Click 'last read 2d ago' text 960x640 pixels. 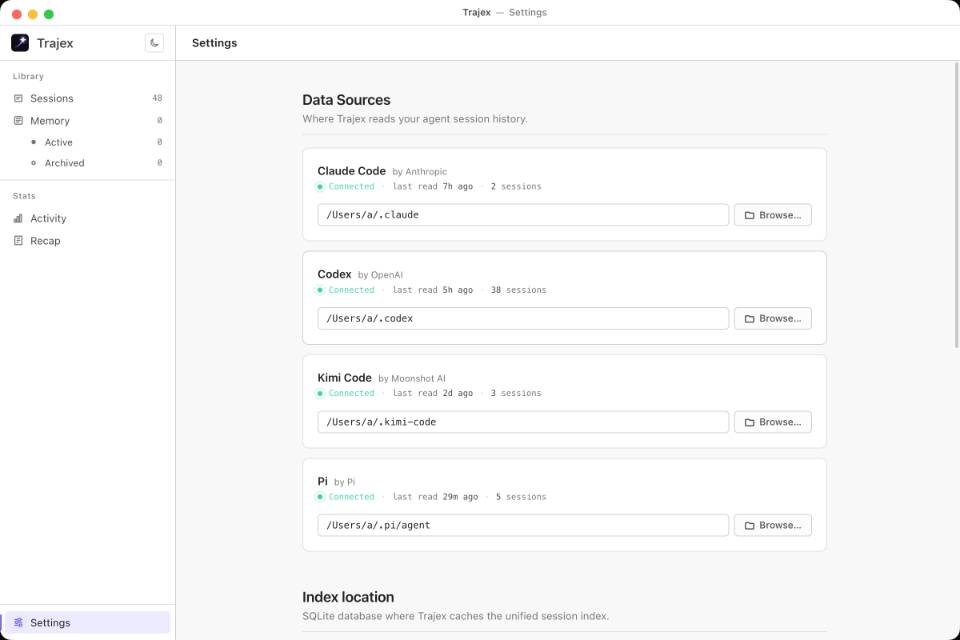point(433,393)
